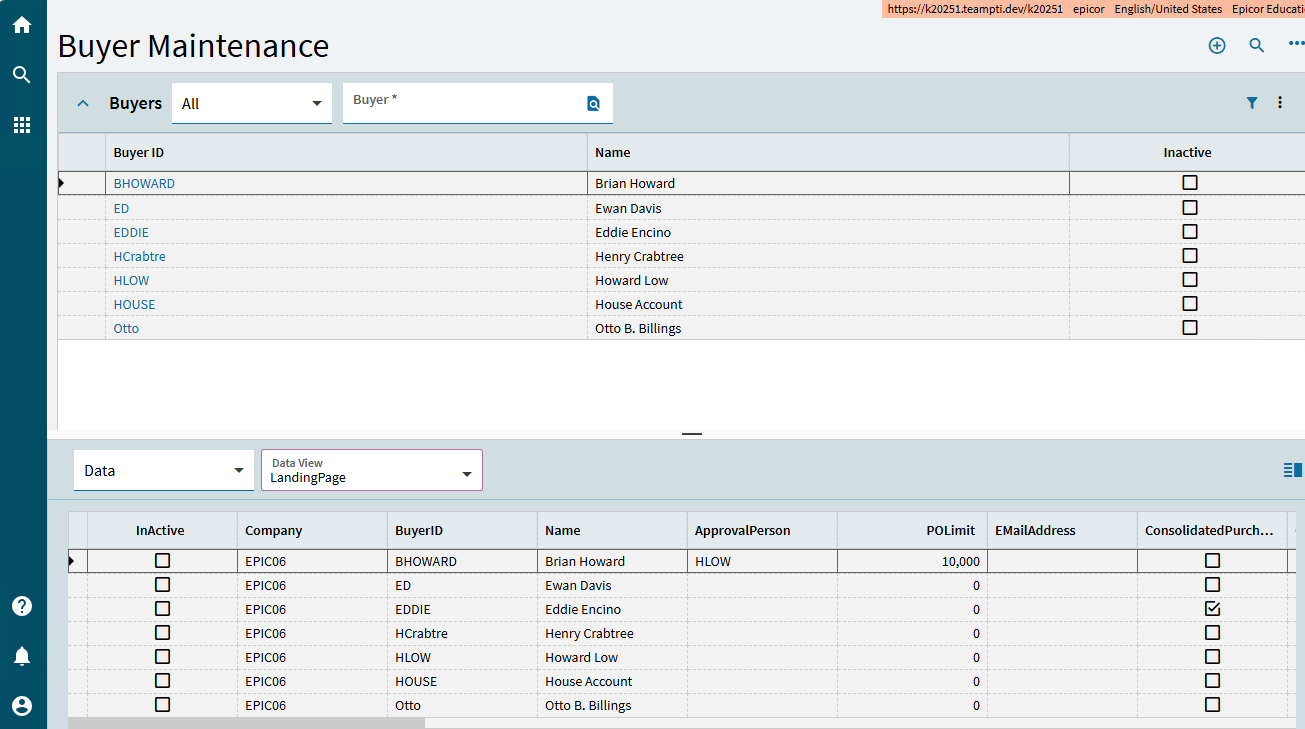Open the All buyers filter dropdown
This screenshot has width=1305, height=729.
252,104
